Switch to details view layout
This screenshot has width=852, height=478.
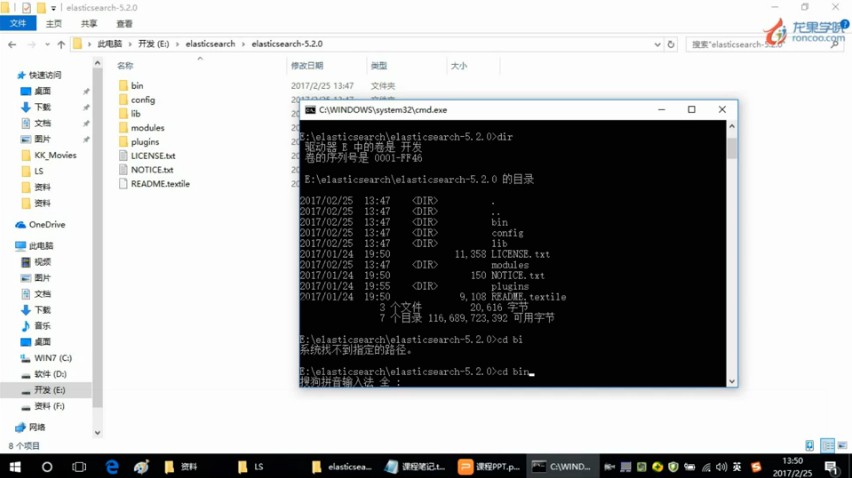828,445
